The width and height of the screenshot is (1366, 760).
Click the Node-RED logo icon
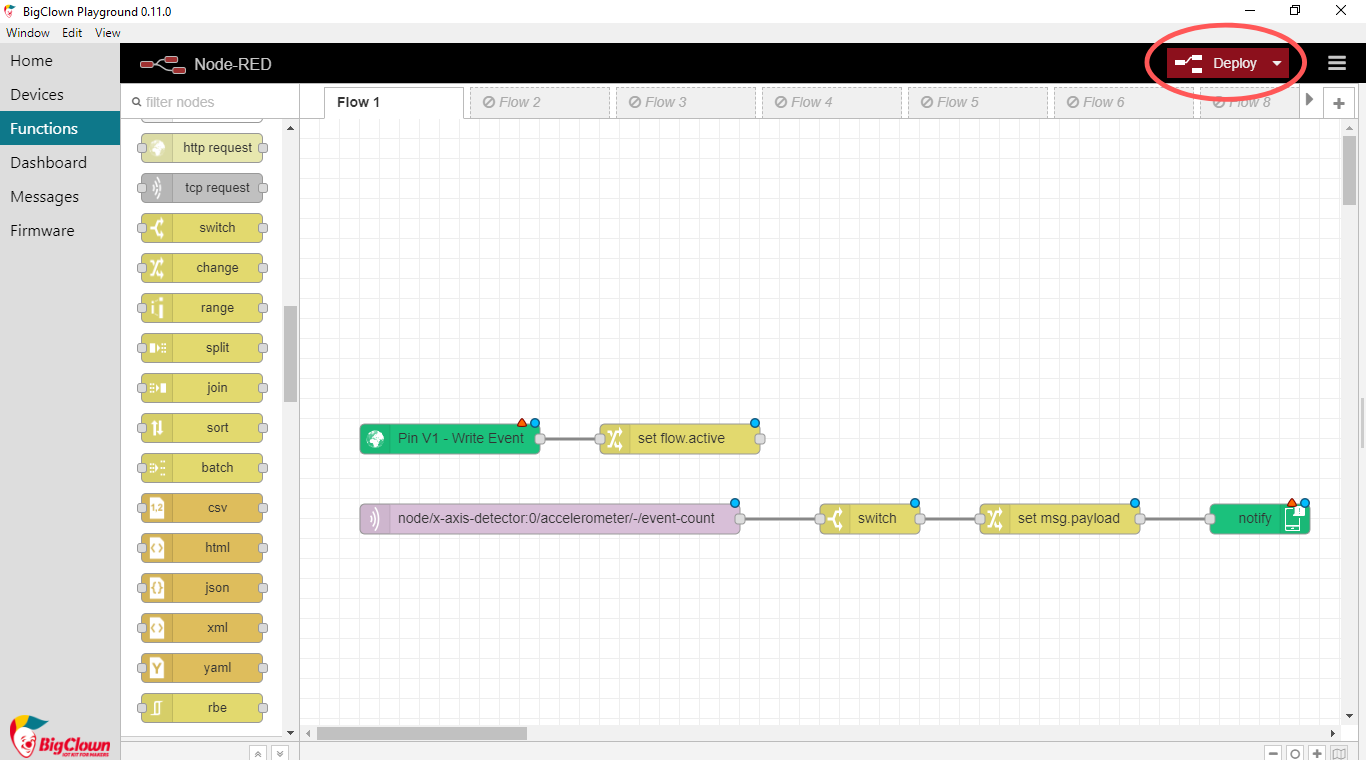click(x=163, y=64)
